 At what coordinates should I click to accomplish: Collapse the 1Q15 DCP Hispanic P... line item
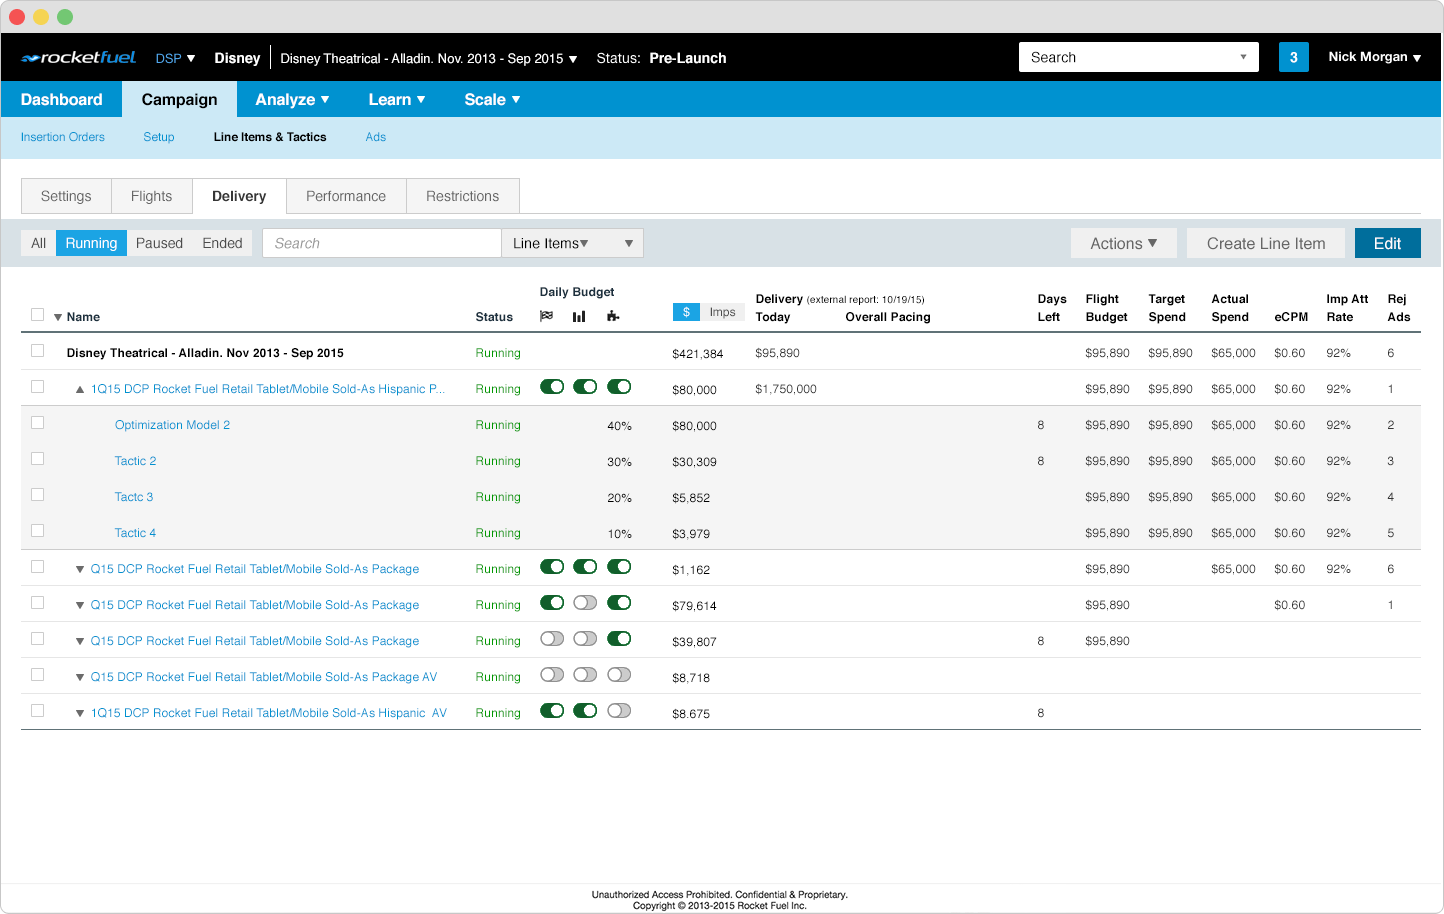point(80,389)
